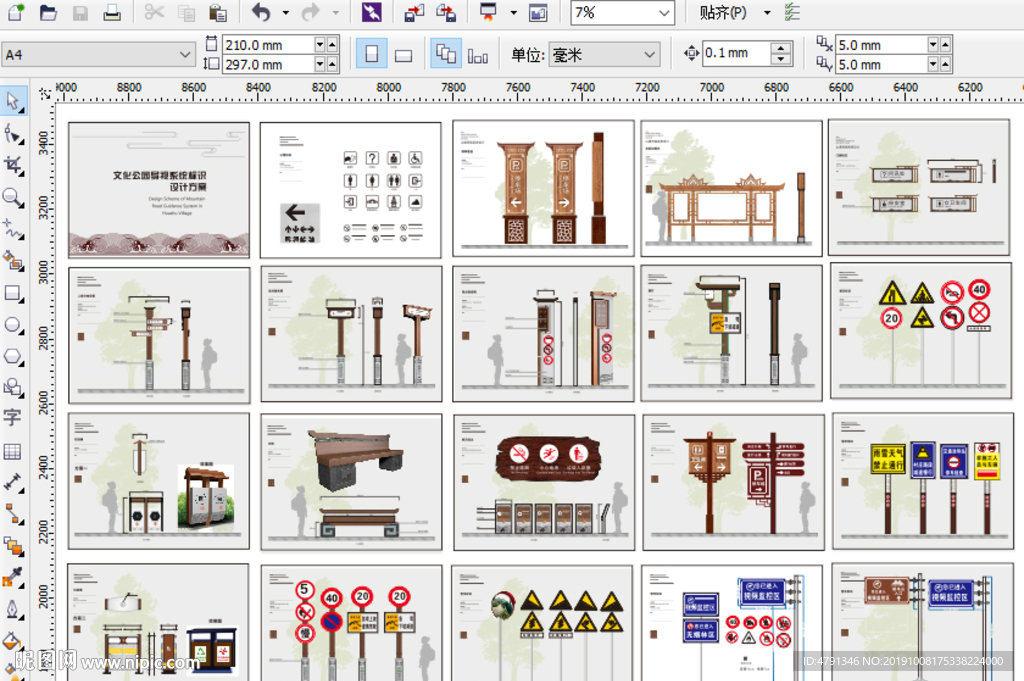The image size is (1024, 681).
Task: Select the page with the wooden bench
Action: coord(351,482)
